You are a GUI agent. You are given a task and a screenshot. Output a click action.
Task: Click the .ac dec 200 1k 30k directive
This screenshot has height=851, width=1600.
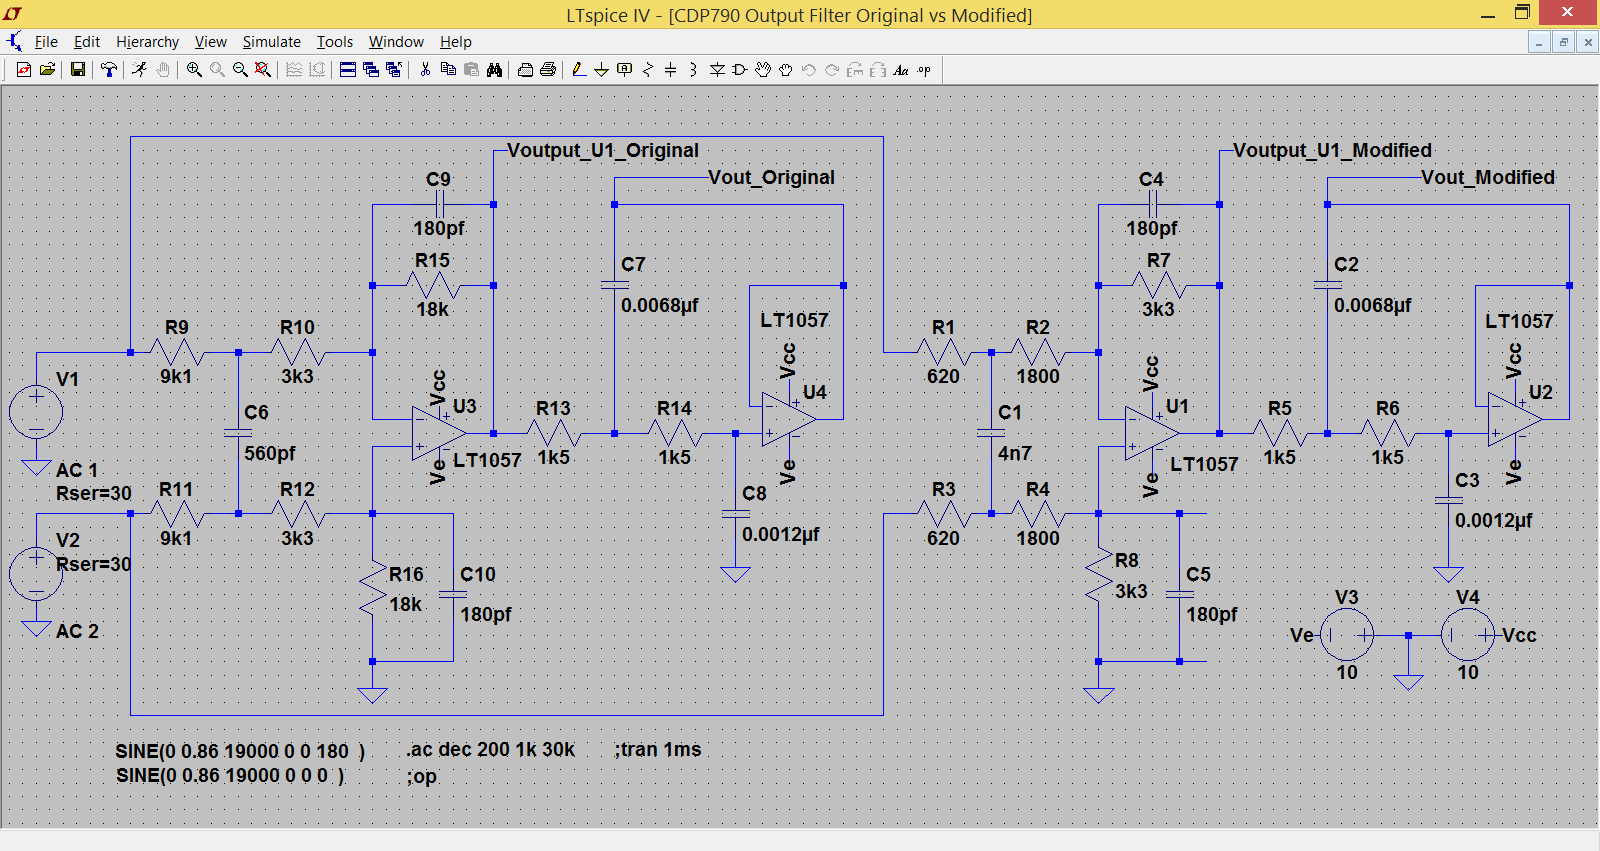[491, 750]
